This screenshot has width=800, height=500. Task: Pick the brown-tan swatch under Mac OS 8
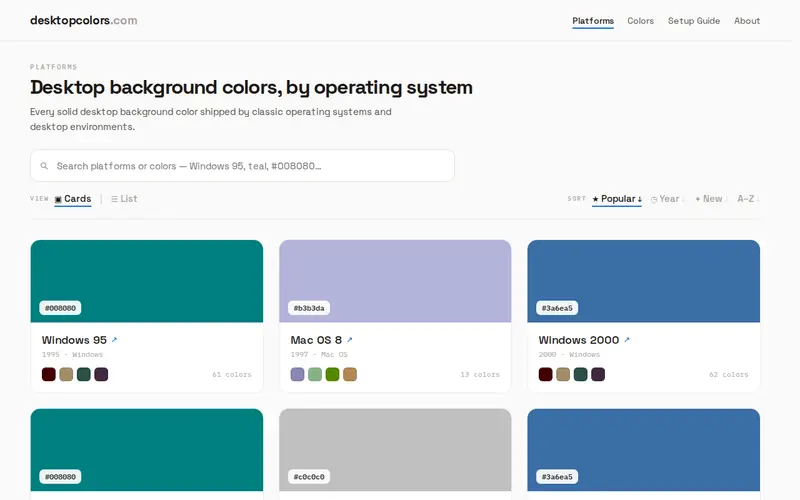point(350,374)
